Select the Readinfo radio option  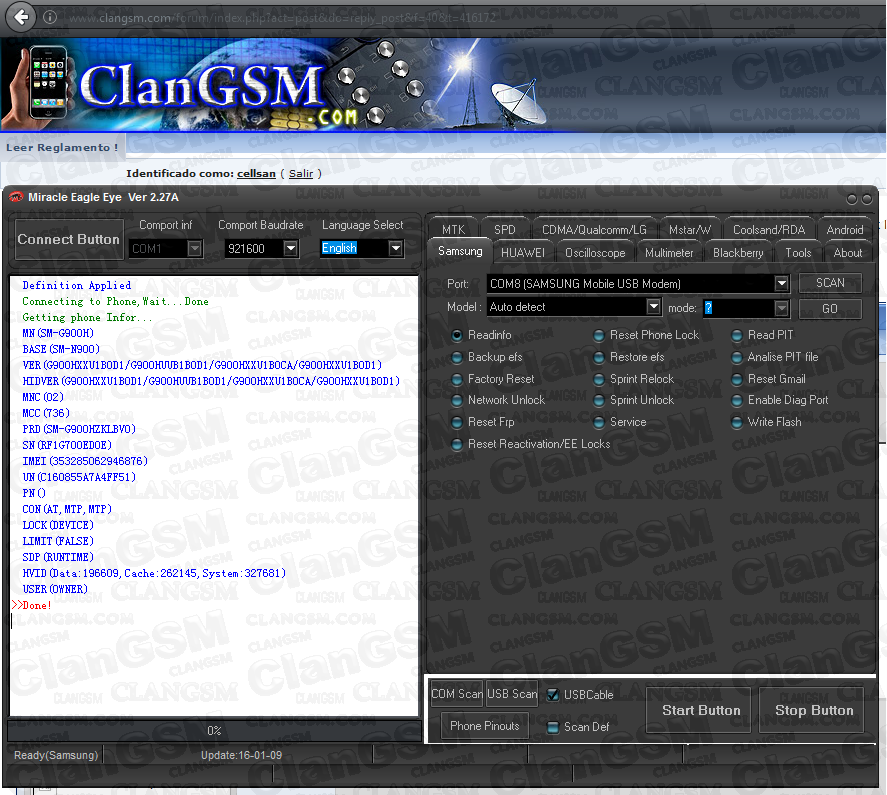(457, 335)
